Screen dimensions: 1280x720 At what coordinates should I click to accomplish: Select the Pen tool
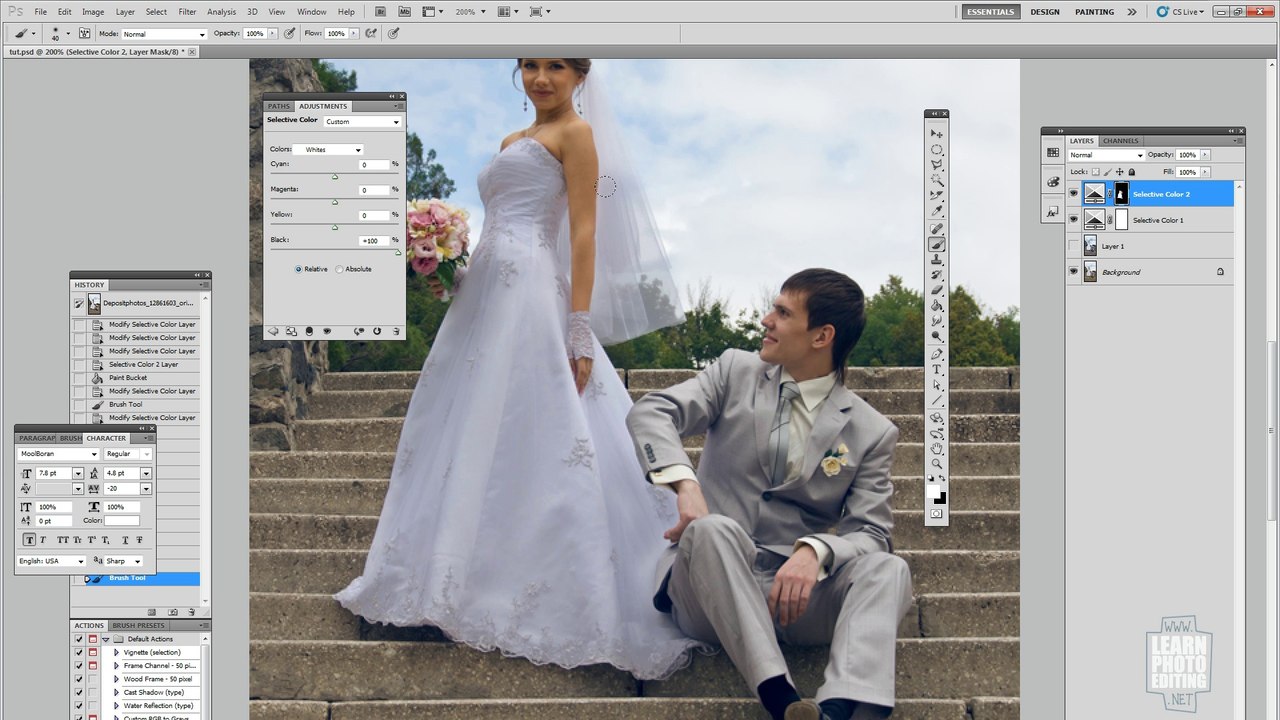(x=937, y=354)
